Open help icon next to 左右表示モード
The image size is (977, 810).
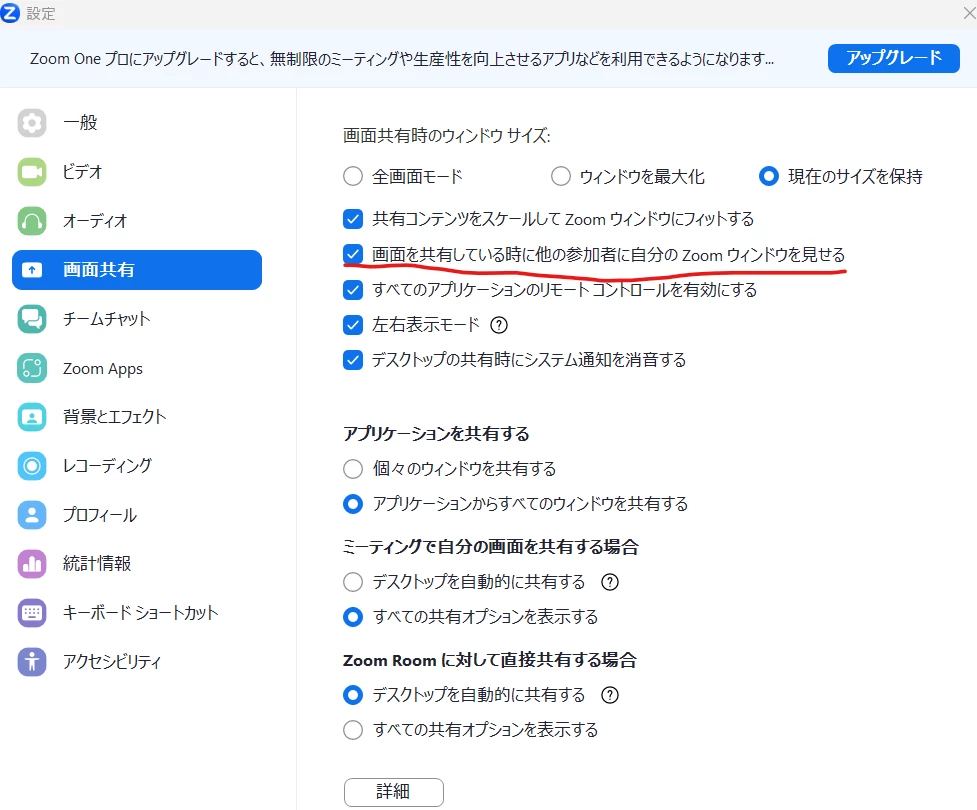tap(499, 325)
